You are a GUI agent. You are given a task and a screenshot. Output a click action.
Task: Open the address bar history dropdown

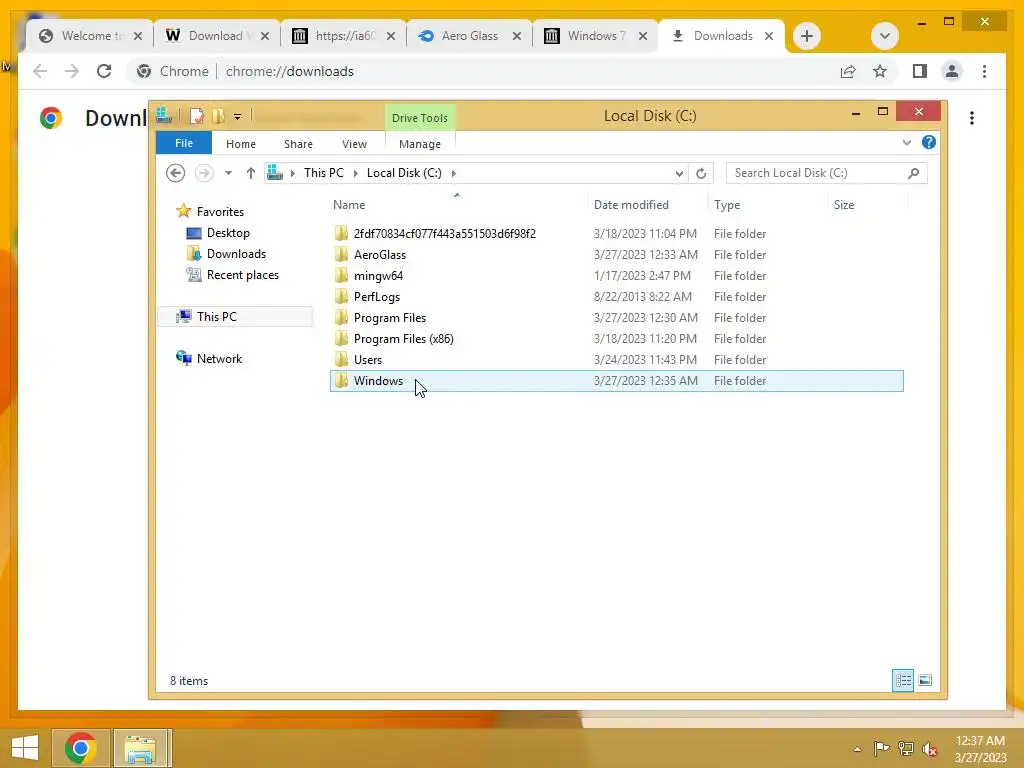[x=679, y=173]
